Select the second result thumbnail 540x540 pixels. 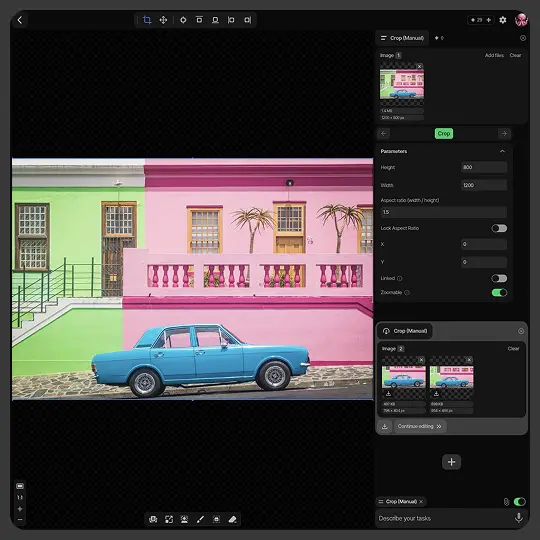click(x=451, y=377)
